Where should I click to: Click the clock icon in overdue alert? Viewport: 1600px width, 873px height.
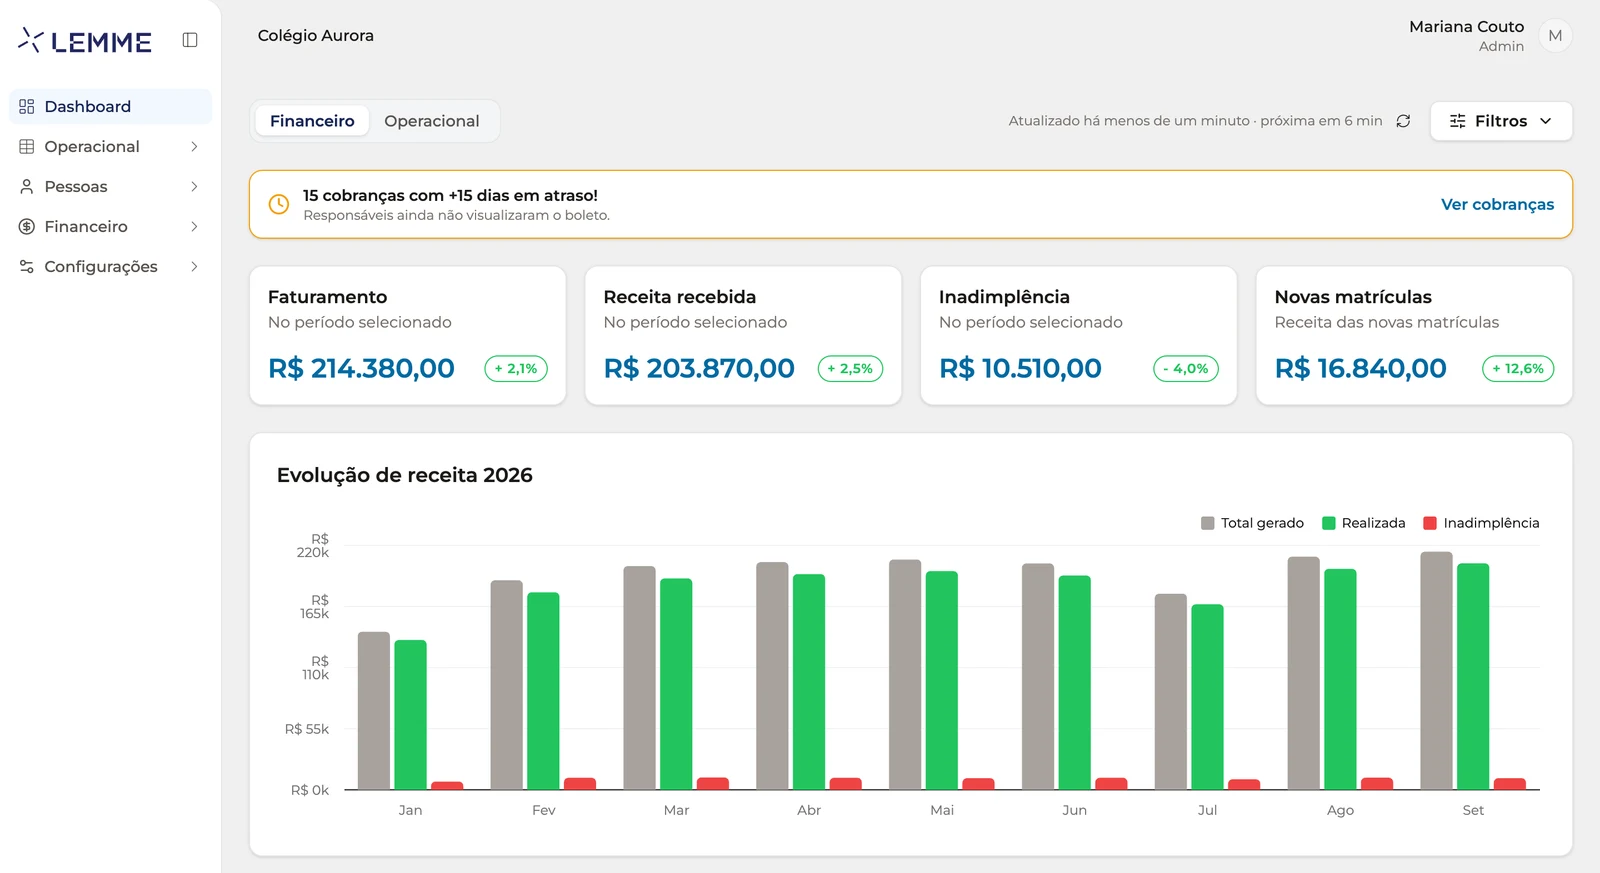(x=279, y=204)
